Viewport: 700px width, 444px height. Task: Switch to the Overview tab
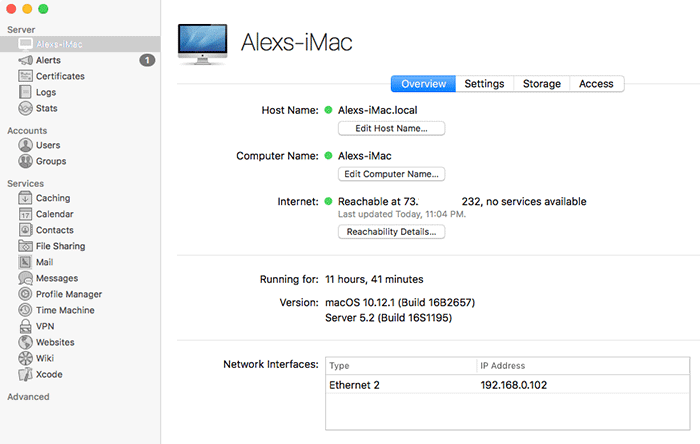pyautogui.click(x=423, y=84)
